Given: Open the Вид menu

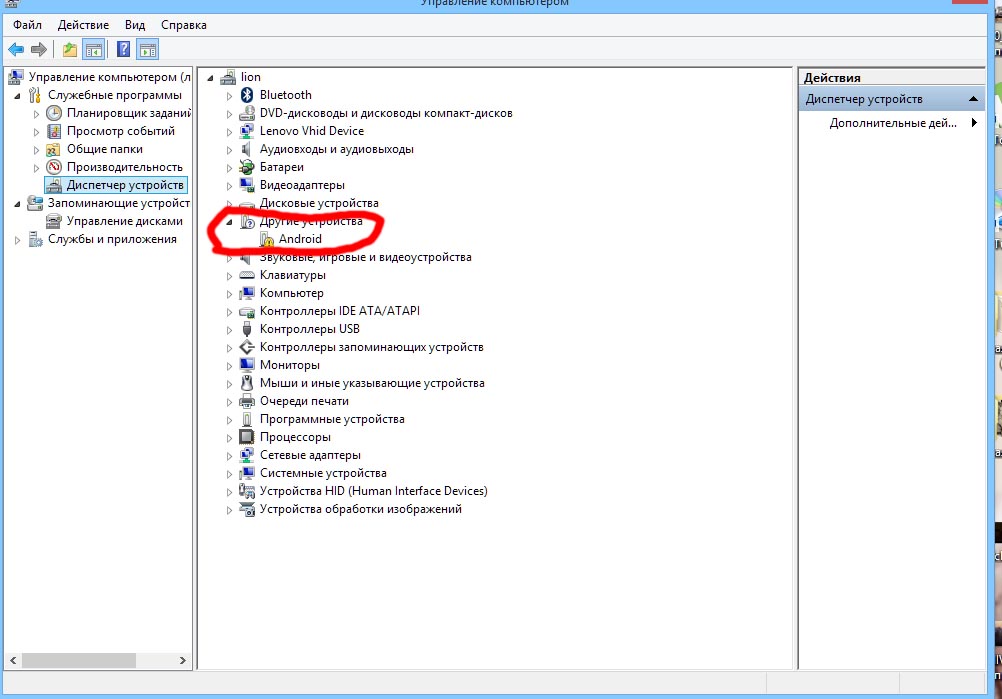Looking at the screenshot, I should (x=135, y=25).
